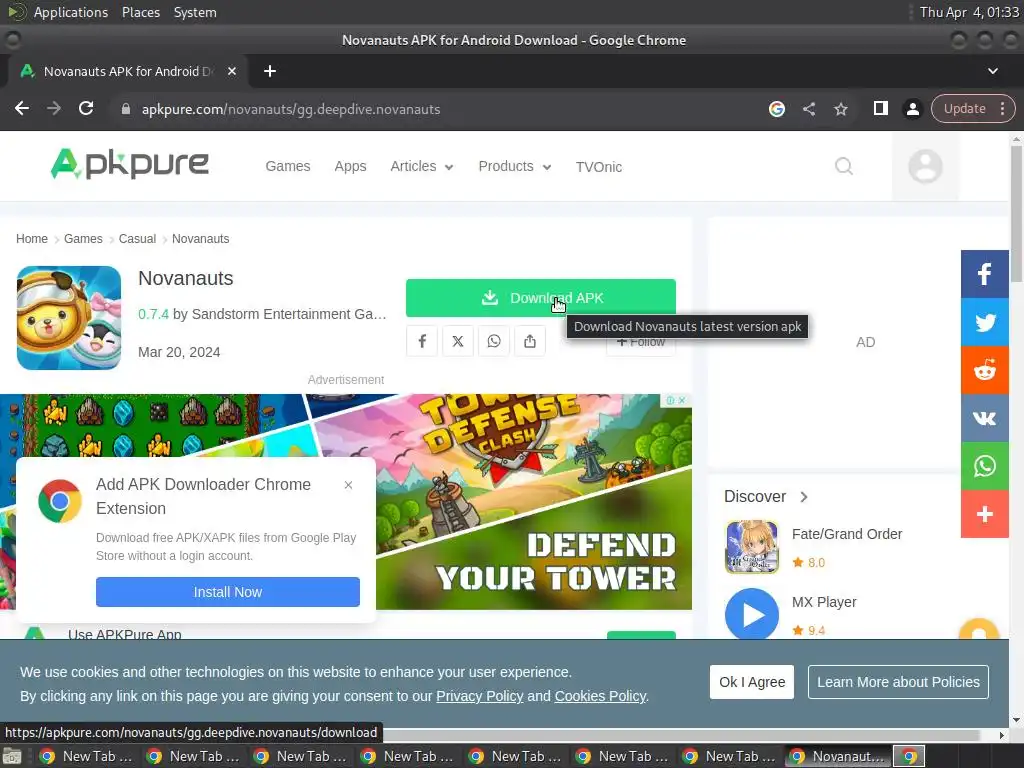Click the VK side share button
The width and height of the screenshot is (1024, 768).
coord(984,418)
